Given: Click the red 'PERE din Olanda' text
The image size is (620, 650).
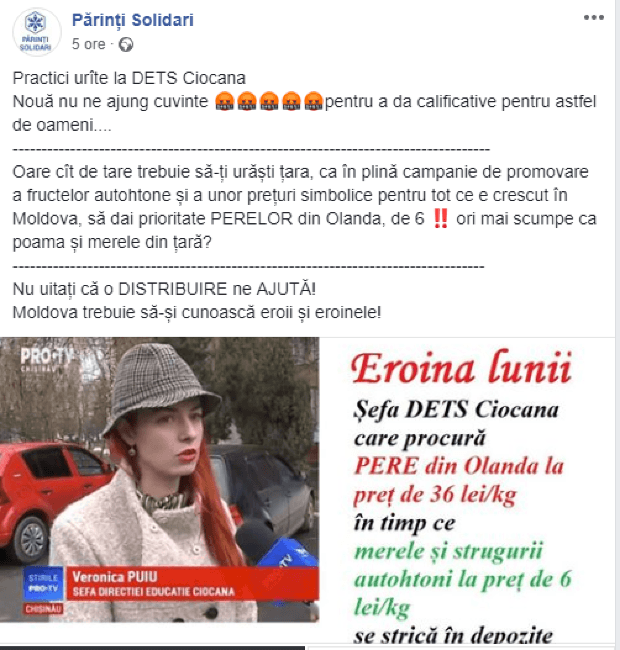Looking at the screenshot, I should click(459, 466).
